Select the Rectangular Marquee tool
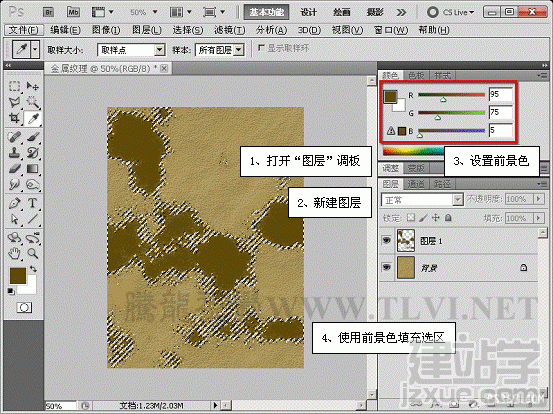Image resolution: width=553 pixels, height=414 pixels. point(14,86)
